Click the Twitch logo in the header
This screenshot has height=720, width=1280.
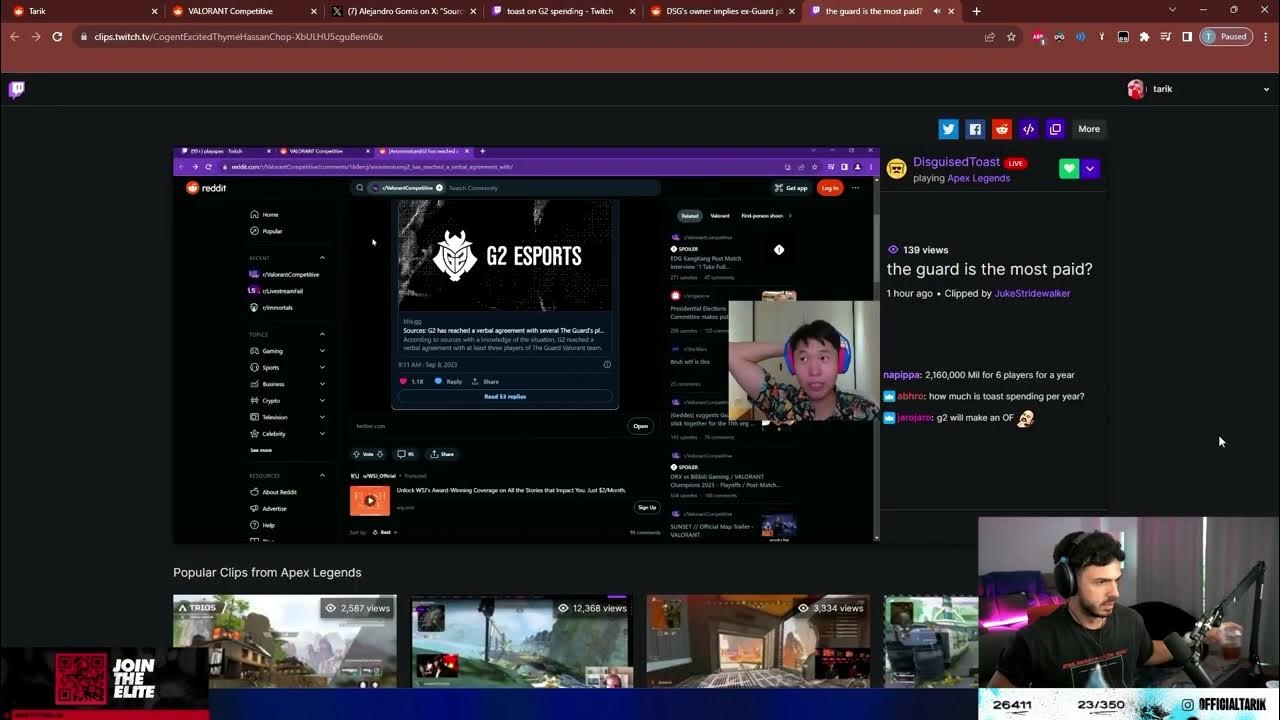16,90
